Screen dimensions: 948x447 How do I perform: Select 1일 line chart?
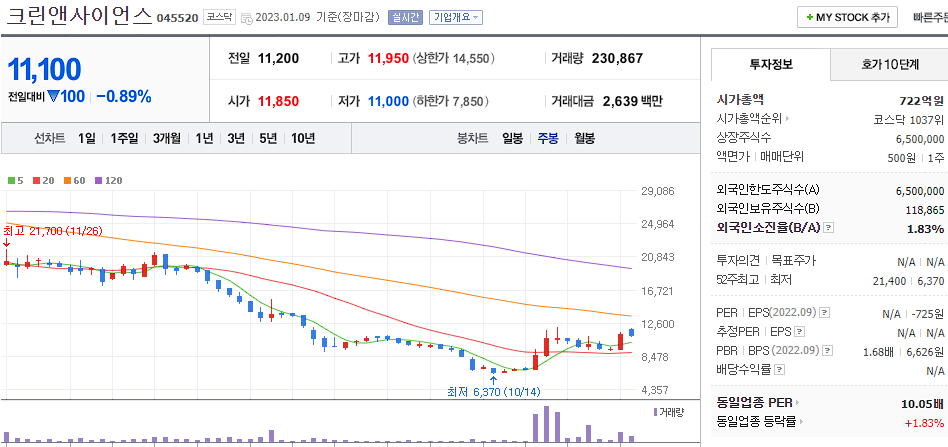click(x=86, y=139)
